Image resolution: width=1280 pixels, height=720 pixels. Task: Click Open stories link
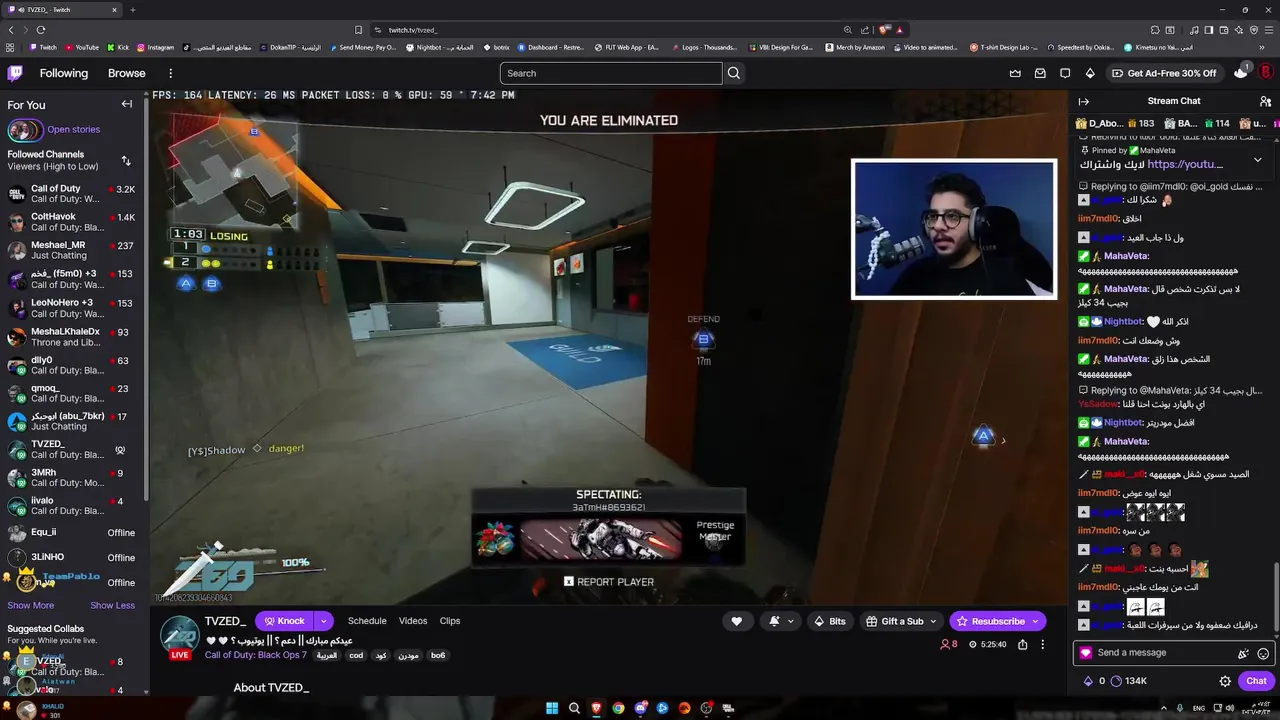click(73, 129)
